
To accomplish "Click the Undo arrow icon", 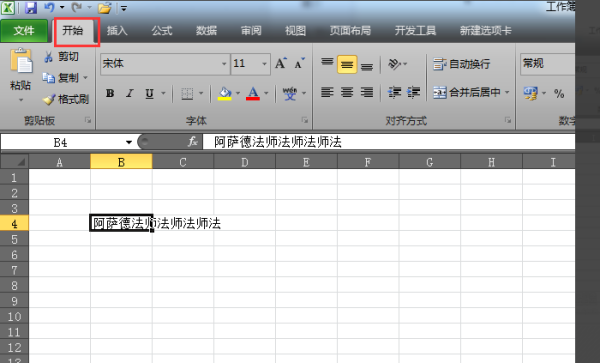I will pyautogui.click(x=49, y=7).
